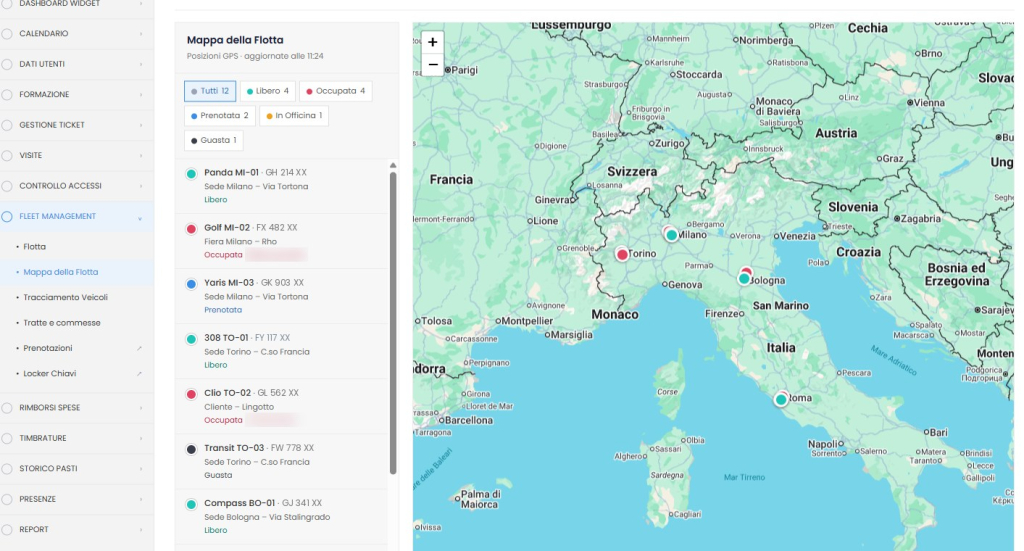Expand the Report menu chevron
This screenshot has width=1024, height=551.
click(x=140, y=529)
